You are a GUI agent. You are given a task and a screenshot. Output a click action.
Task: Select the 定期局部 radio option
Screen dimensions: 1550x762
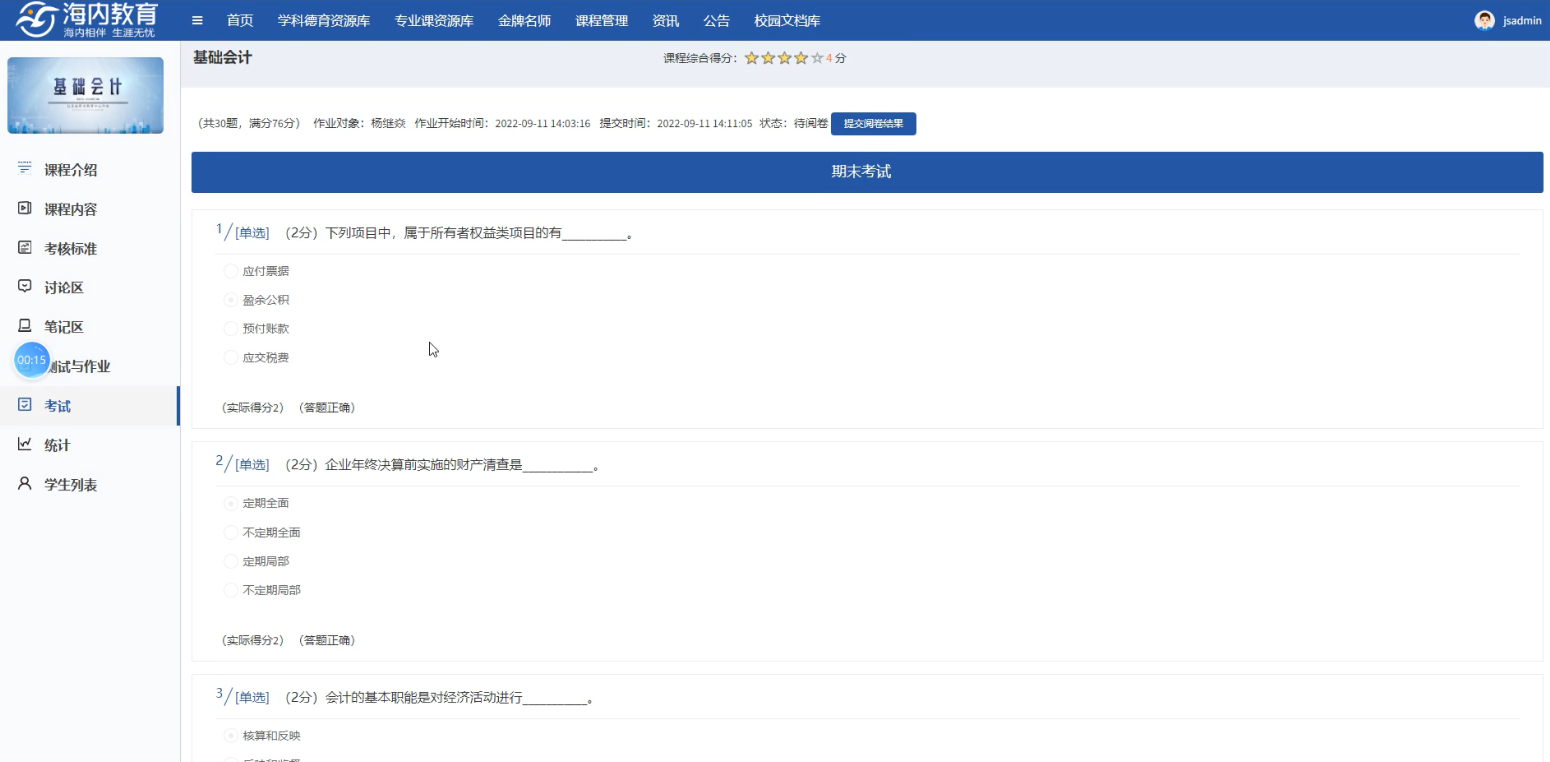pos(231,561)
